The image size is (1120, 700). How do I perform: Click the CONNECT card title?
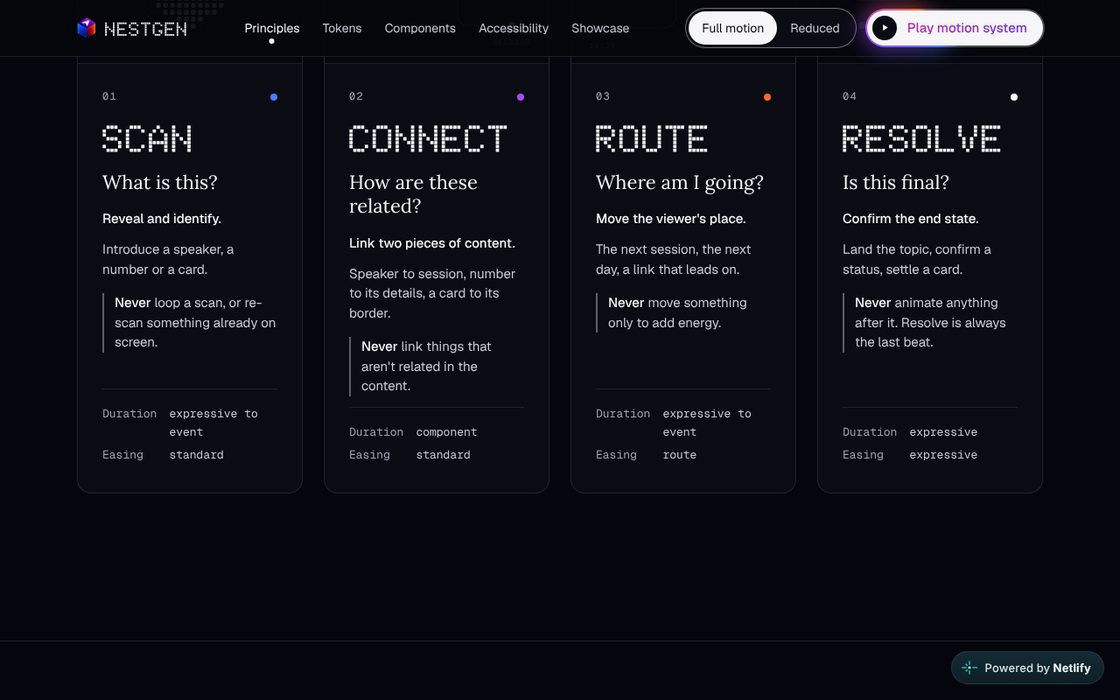(428, 139)
